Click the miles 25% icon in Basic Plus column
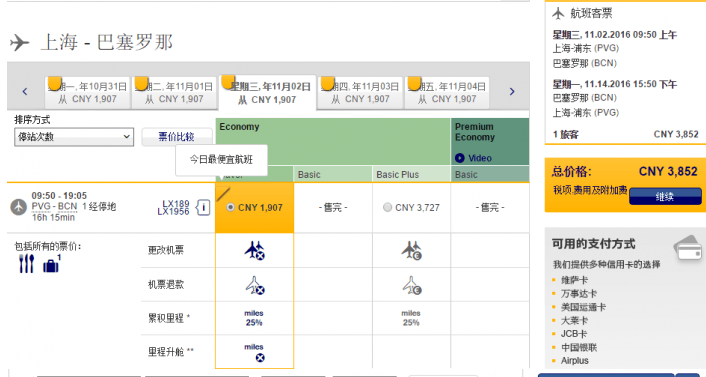Image resolution: width=706 pixels, height=377 pixels. pos(411,318)
